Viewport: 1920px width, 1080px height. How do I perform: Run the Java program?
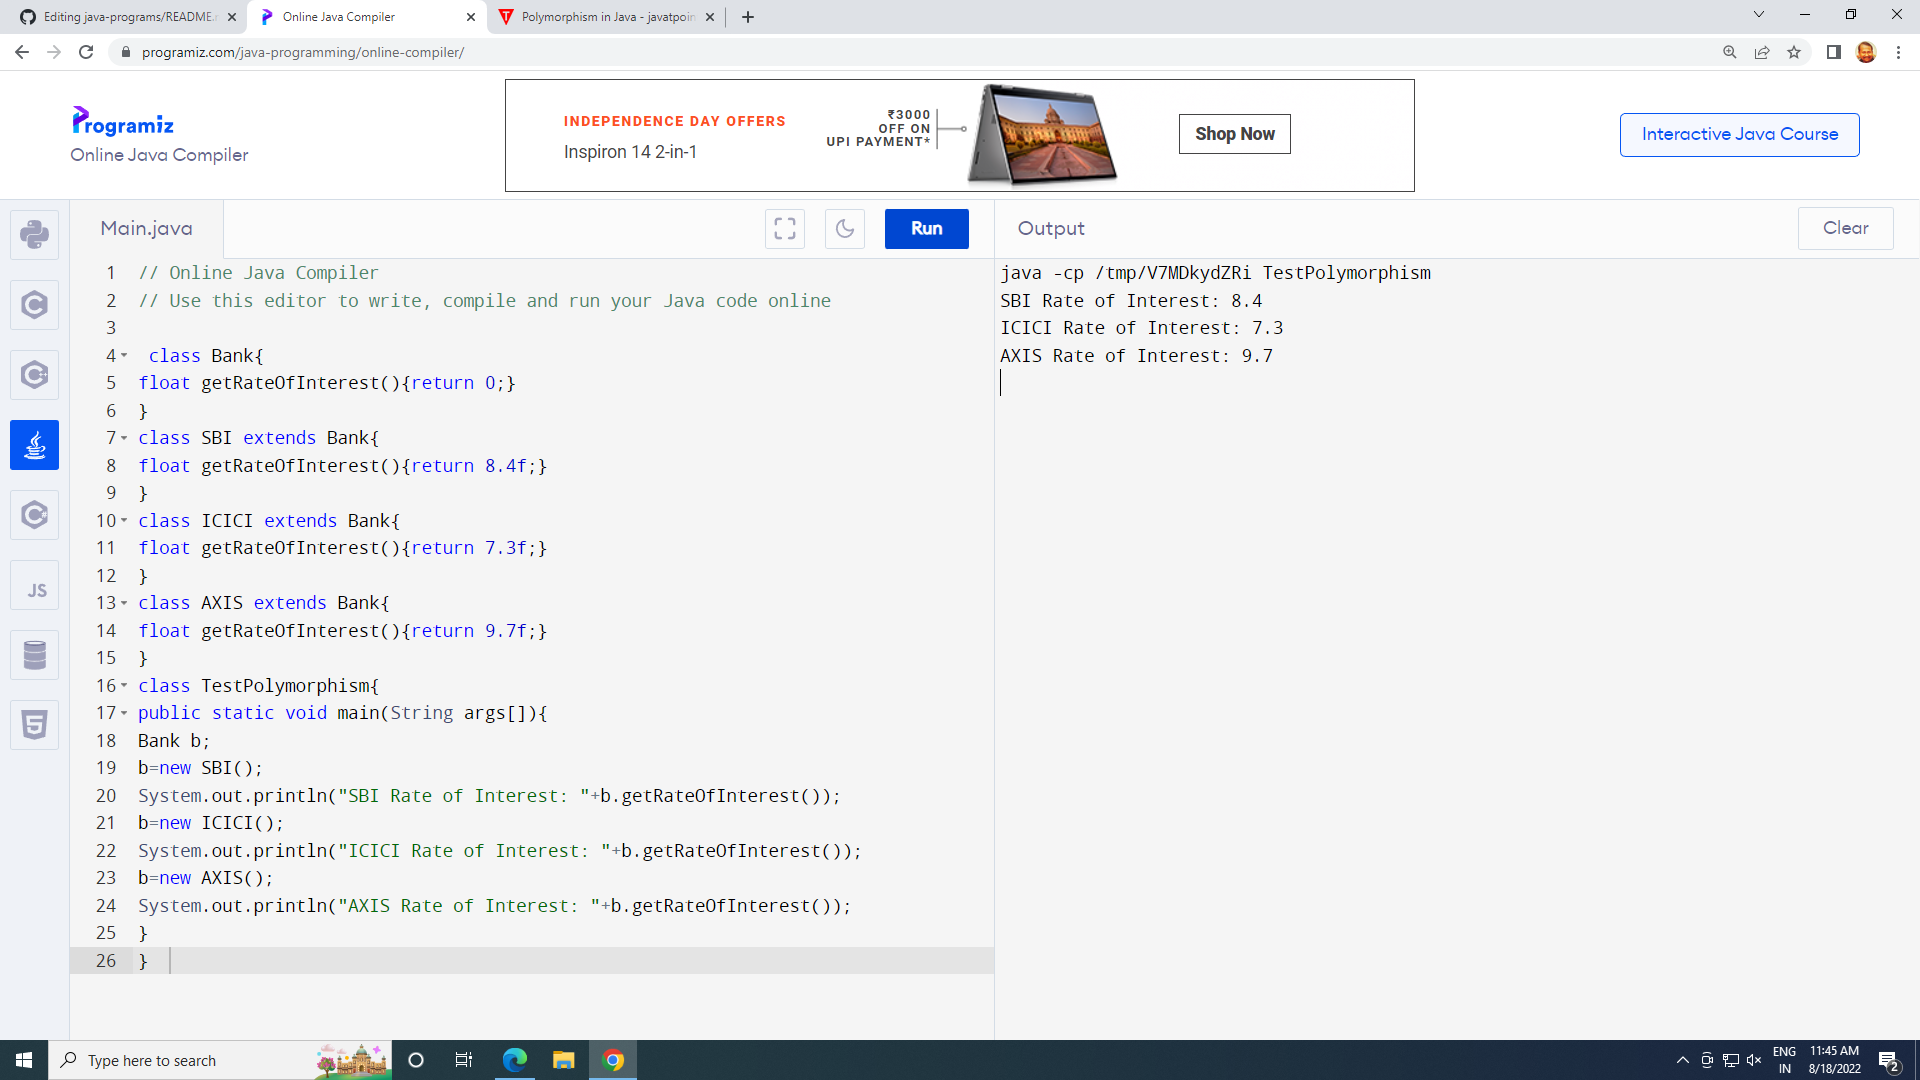[925, 228]
